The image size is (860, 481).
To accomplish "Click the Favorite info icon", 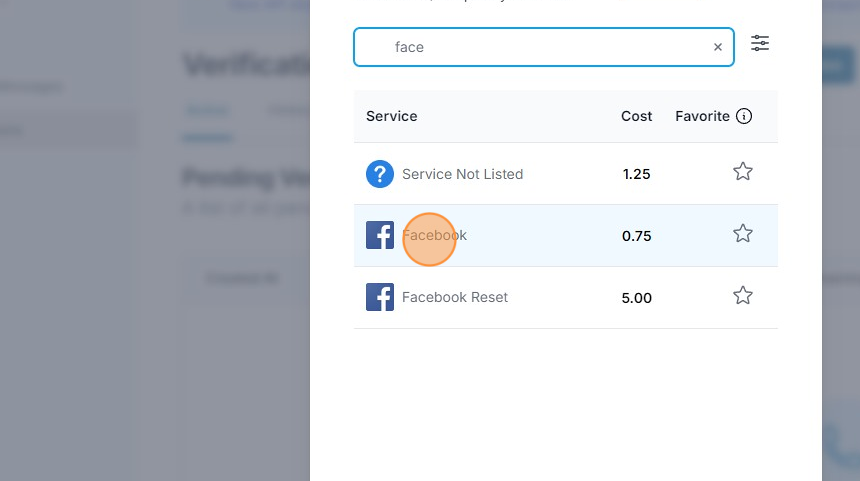I will coord(744,116).
